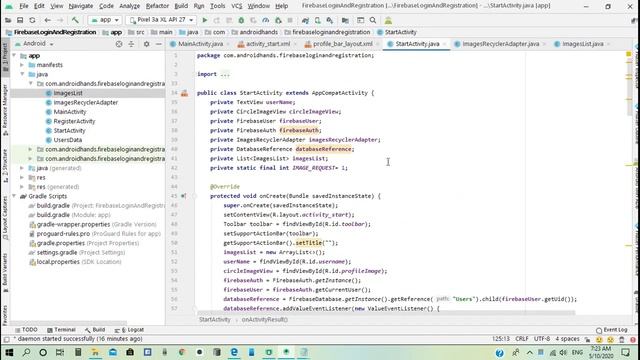Toggle the Resource Manager side tab
Viewport: 640px width, 360px height.
(x=5, y=110)
